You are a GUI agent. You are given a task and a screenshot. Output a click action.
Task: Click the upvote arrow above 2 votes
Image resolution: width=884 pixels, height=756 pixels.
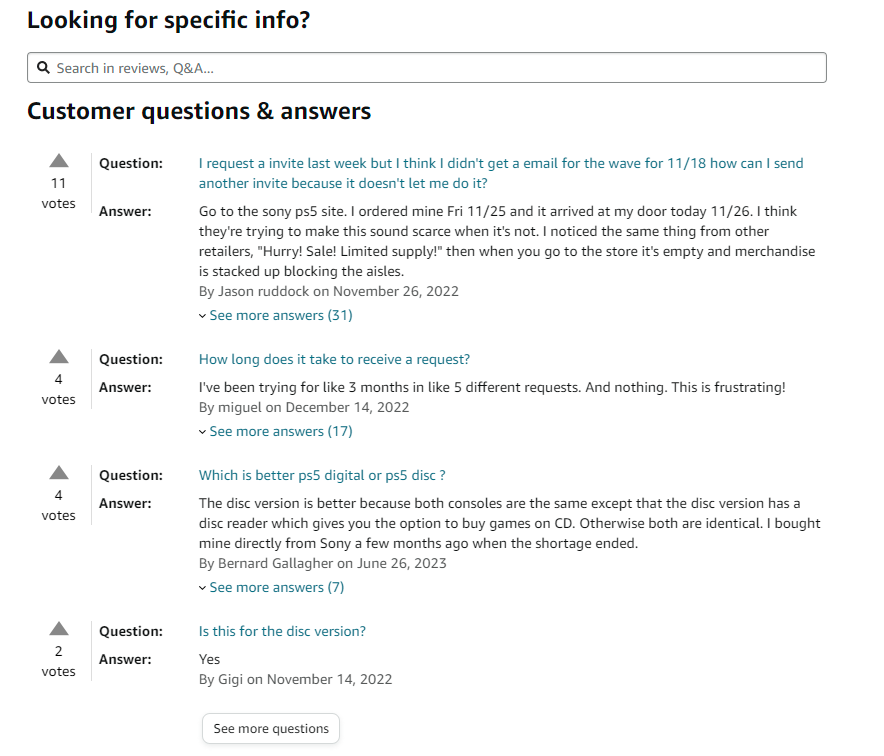coord(58,626)
